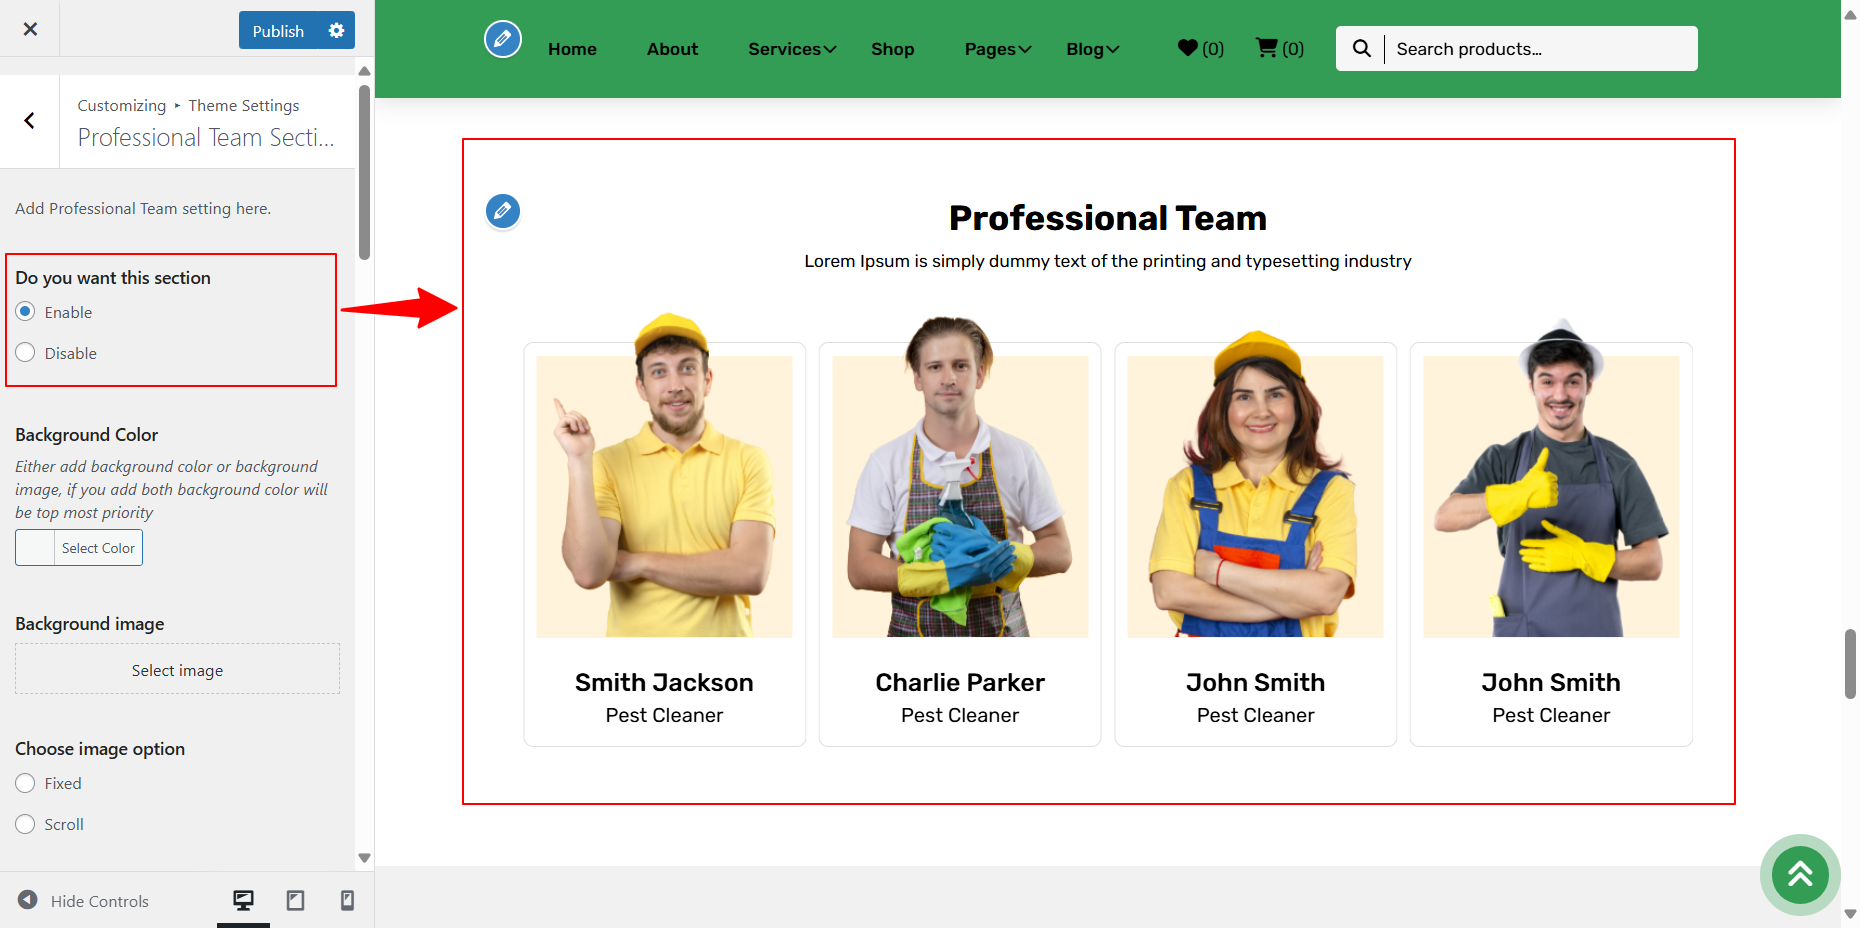Select the Disable radio button
Image resolution: width=1860 pixels, height=928 pixels.
[26, 353]
